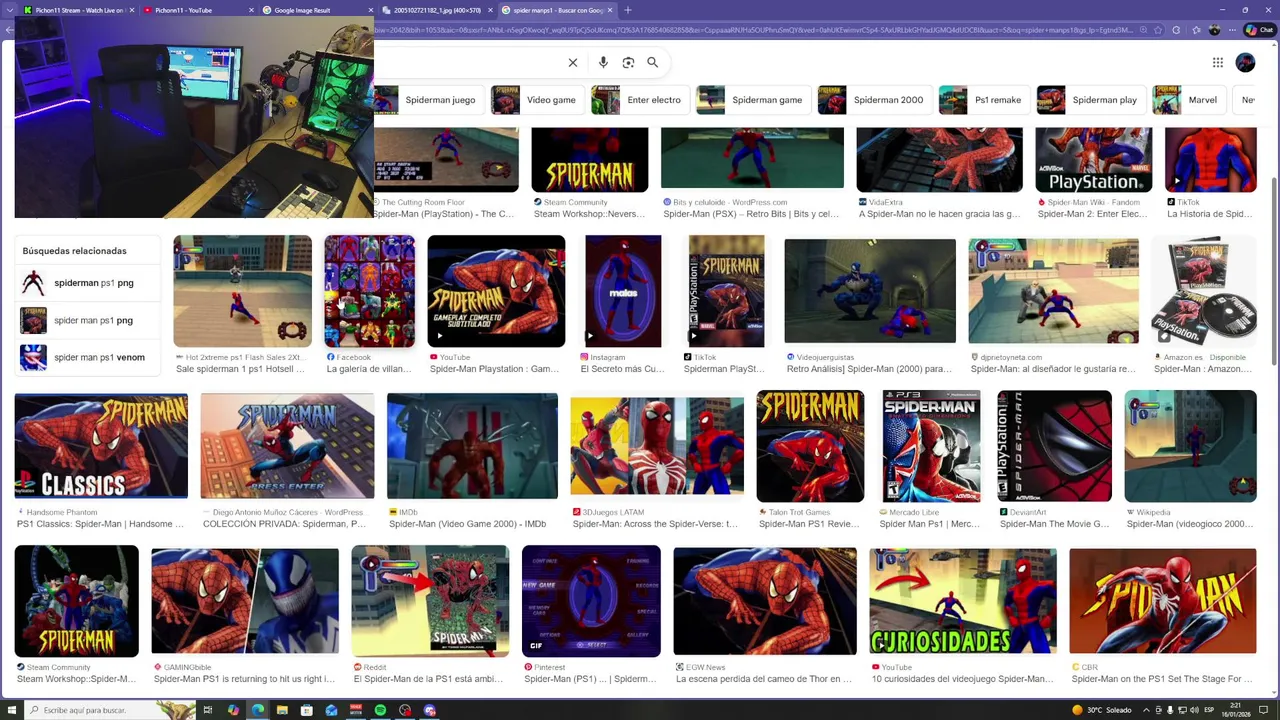The height and width of the screenshot is (720, 1280).
Task: Filter results by 'Spiderman 2000' chip
Action: 874,100
